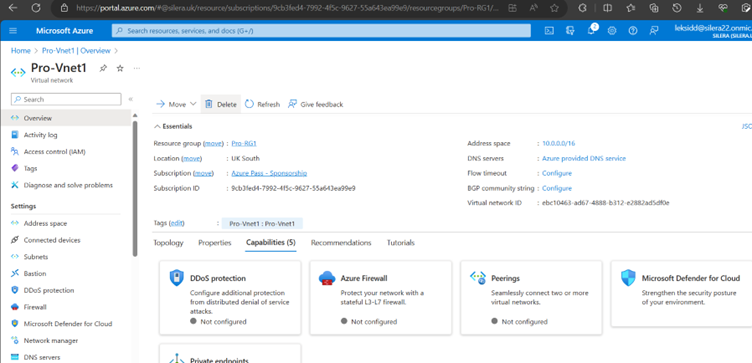
Task: Open the browser read aloud icon
Action: [534, 8]
